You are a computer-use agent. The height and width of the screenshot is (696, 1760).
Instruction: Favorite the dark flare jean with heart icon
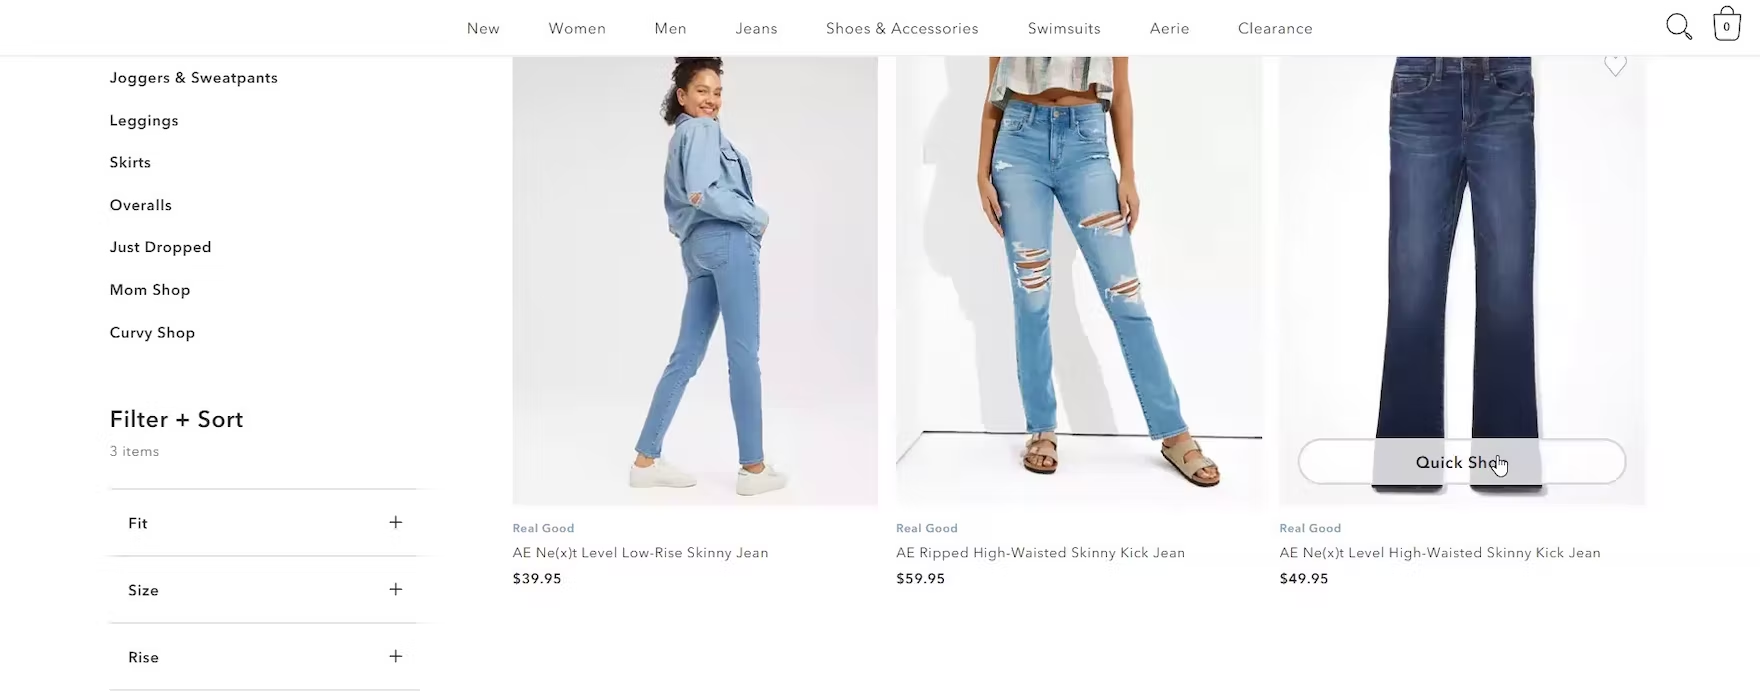[1615, 65]
